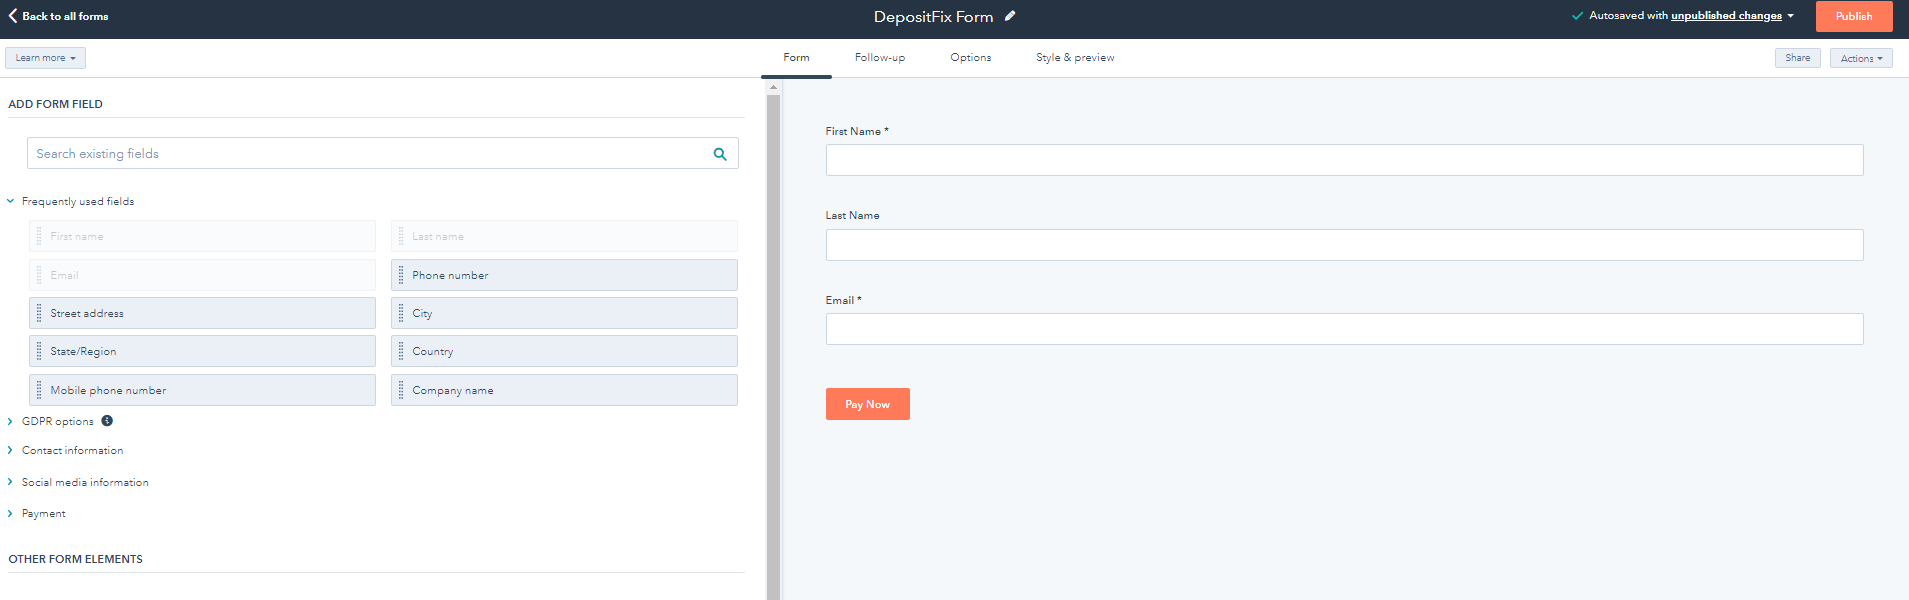Viewport: 1909px width, 600px height.
Task: Click the DepositFix Form title
Action: [933, 16]
